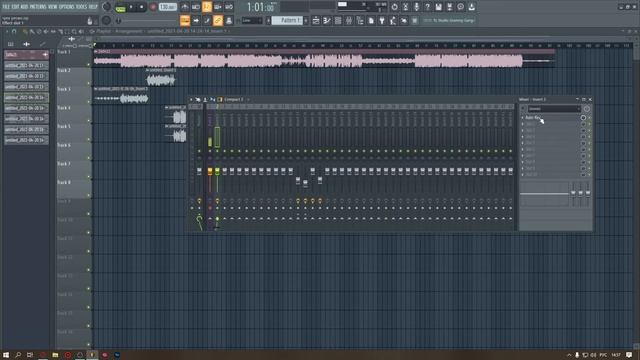640x360 pixels.
Task: Open Windows Start menu
Action: (6, 355)
